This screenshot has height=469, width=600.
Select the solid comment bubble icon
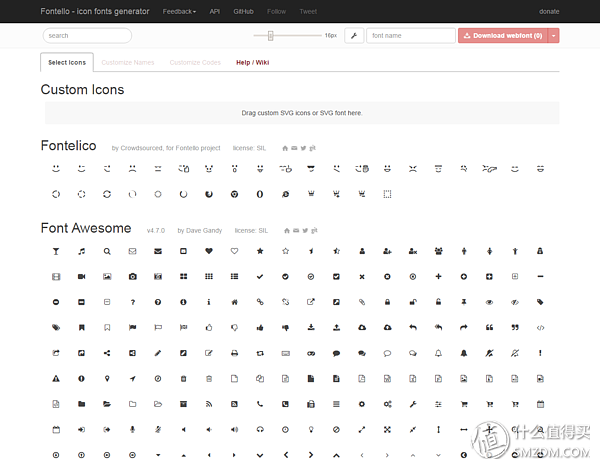click(336, 353)
